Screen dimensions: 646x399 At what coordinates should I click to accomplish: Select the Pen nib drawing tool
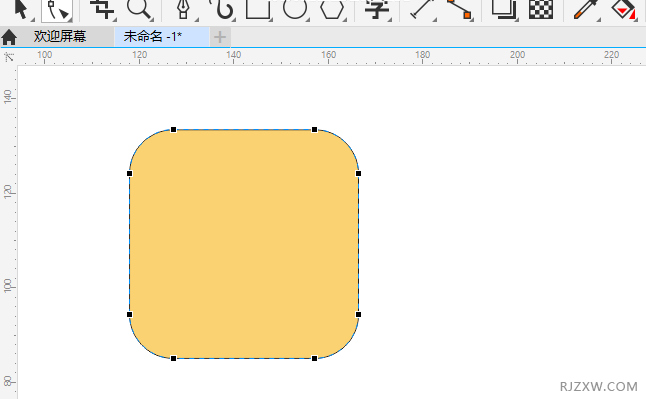click(183, 9)
